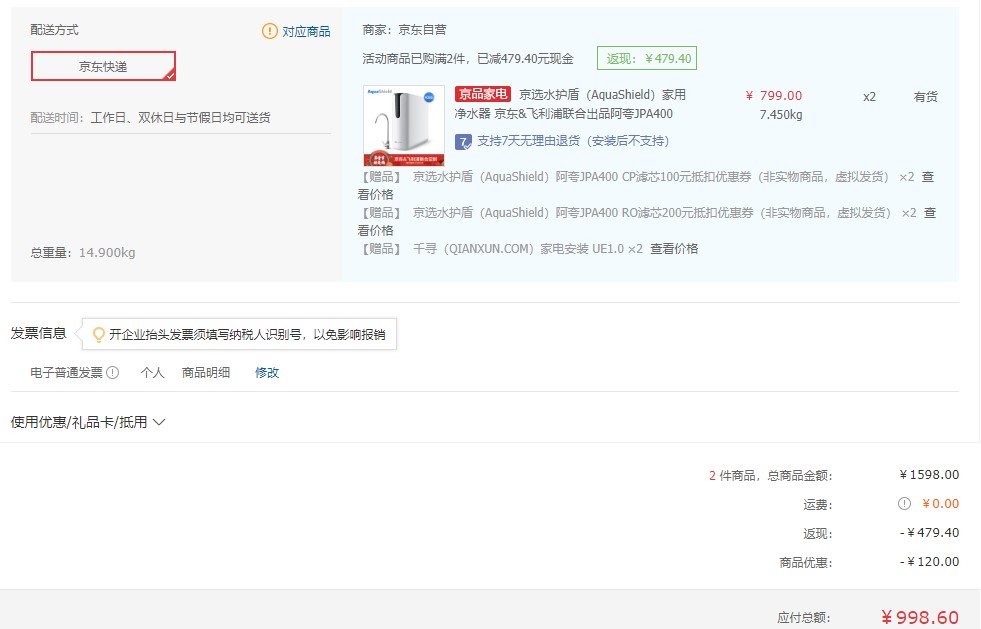Click the 7.450kg product weight text
The width and height of the screenshot is (981, 629).
[x=781, y=115]
